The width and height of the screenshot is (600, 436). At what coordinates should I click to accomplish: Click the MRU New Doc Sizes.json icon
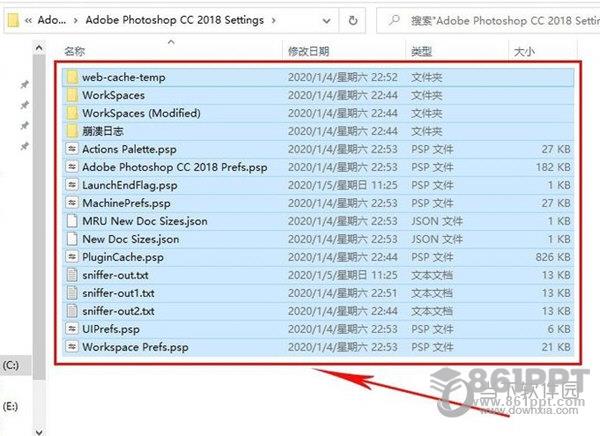(72, 221)
